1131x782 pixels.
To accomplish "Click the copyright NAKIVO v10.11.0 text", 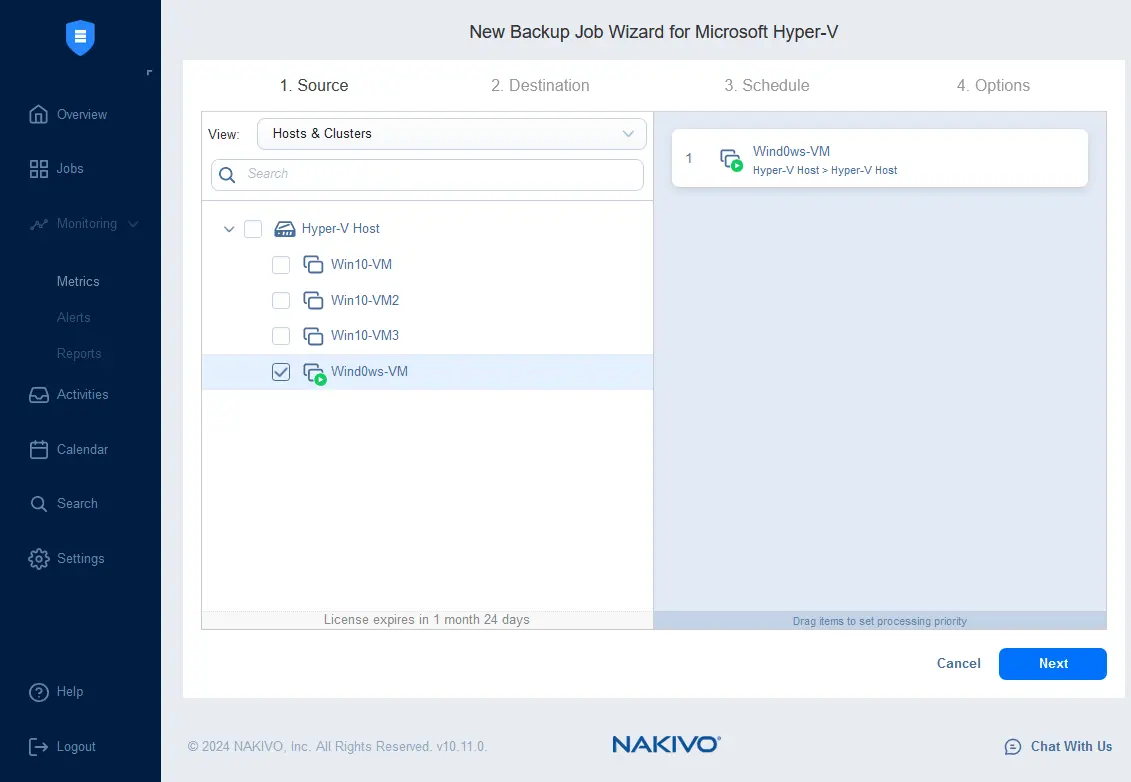I will pyautogui.click(x=338, y=747).
